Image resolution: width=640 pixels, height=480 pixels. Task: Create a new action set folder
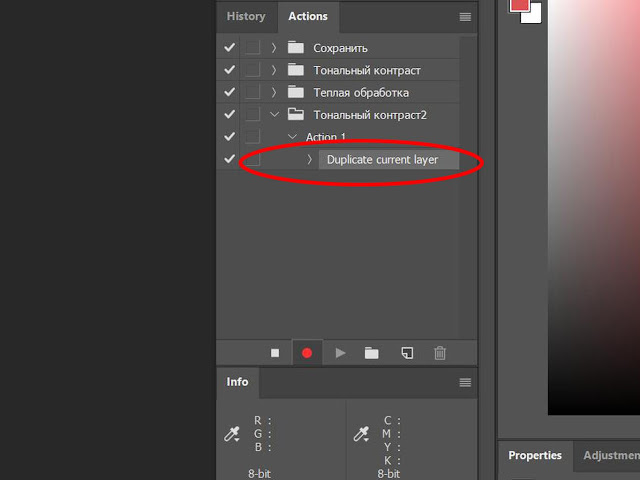pos(371,353)
